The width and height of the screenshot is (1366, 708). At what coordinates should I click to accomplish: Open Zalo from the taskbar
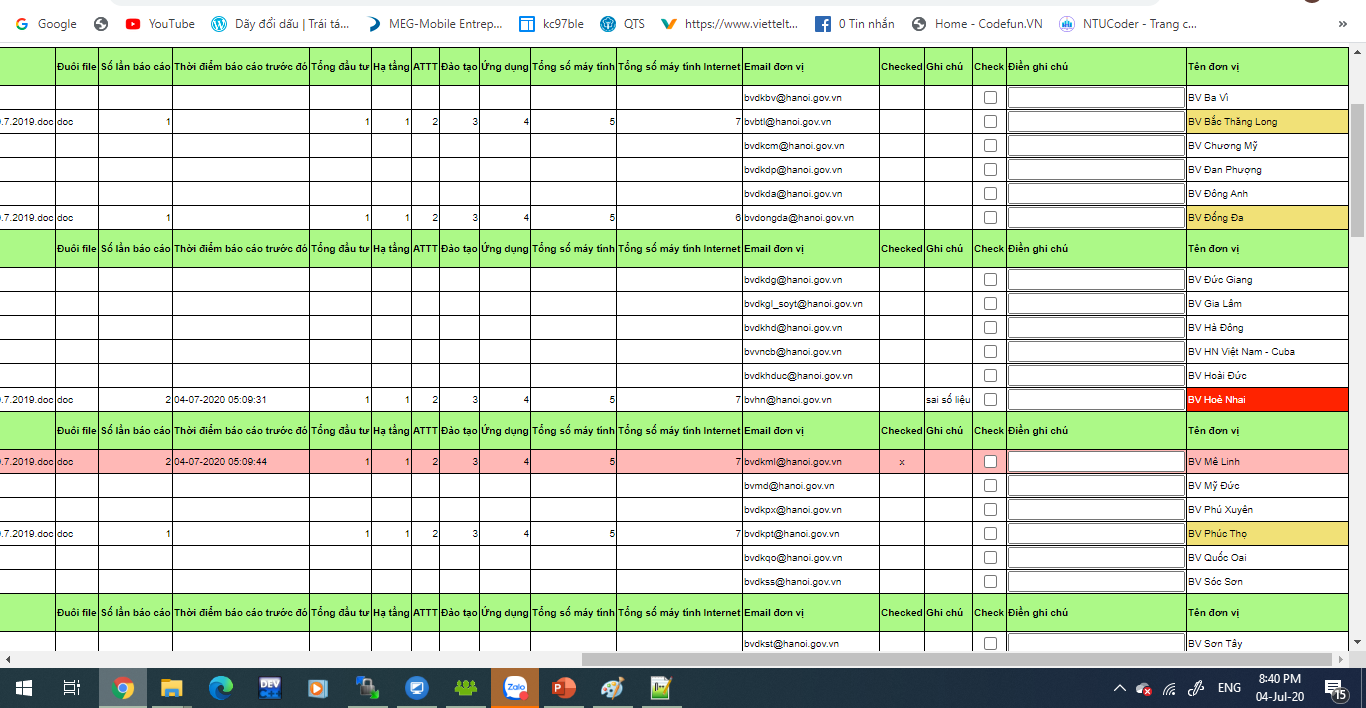[515, 688]
